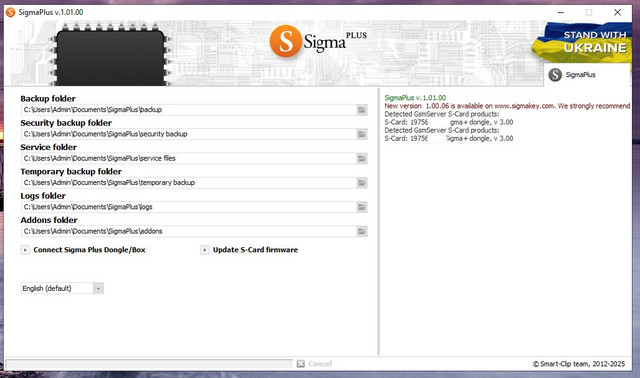This screenshot has width=640, height=378.
Task: Click the orange Sigma Plus logo
Action: point(285,41)
